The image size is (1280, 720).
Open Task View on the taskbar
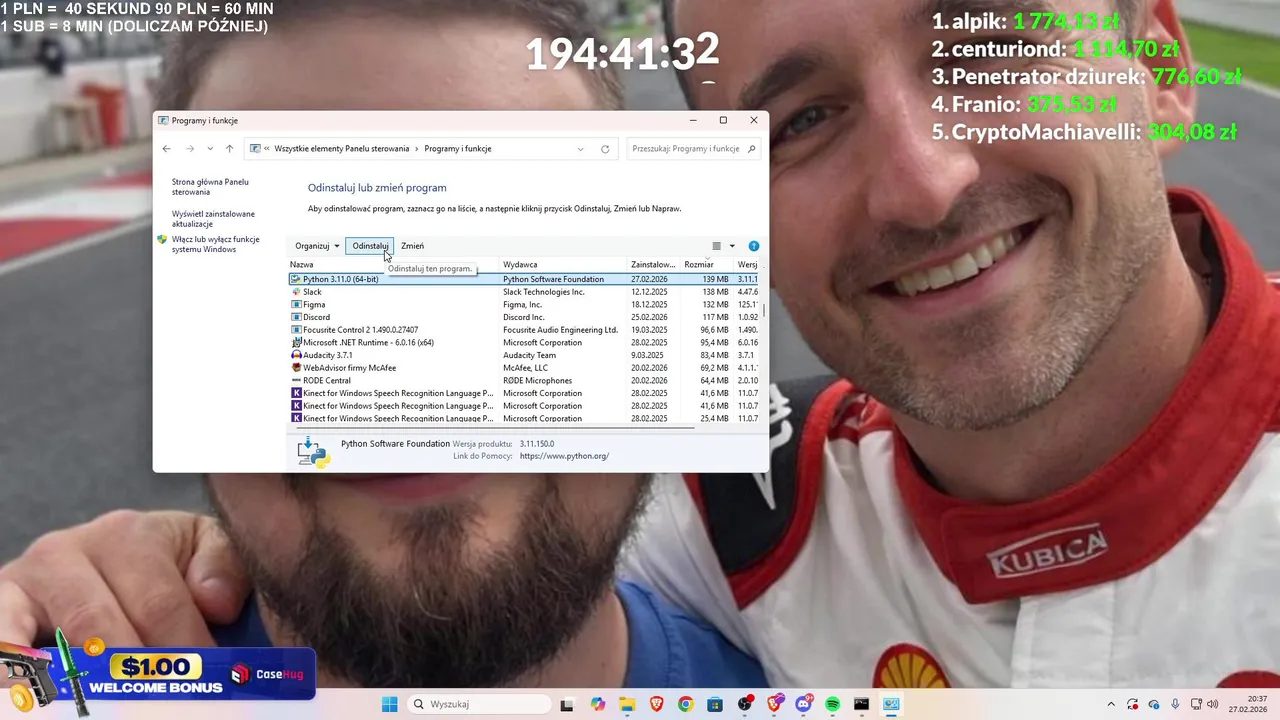(x=568, y=704)
